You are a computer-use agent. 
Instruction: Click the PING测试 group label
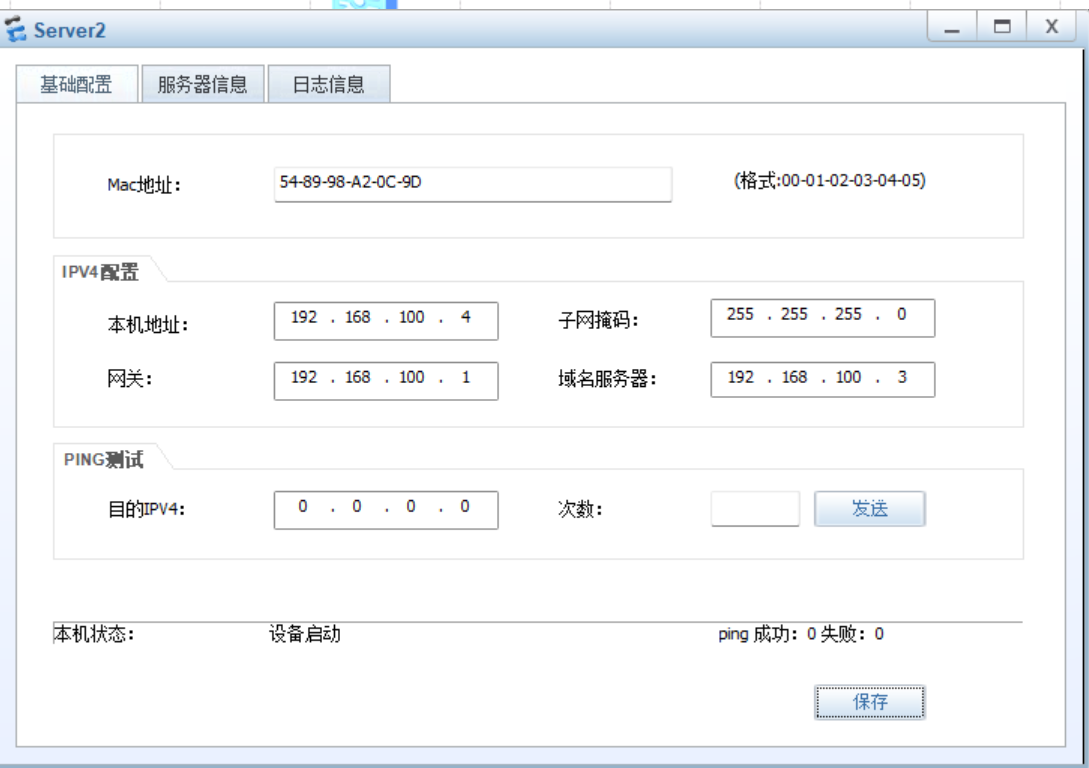103,460
